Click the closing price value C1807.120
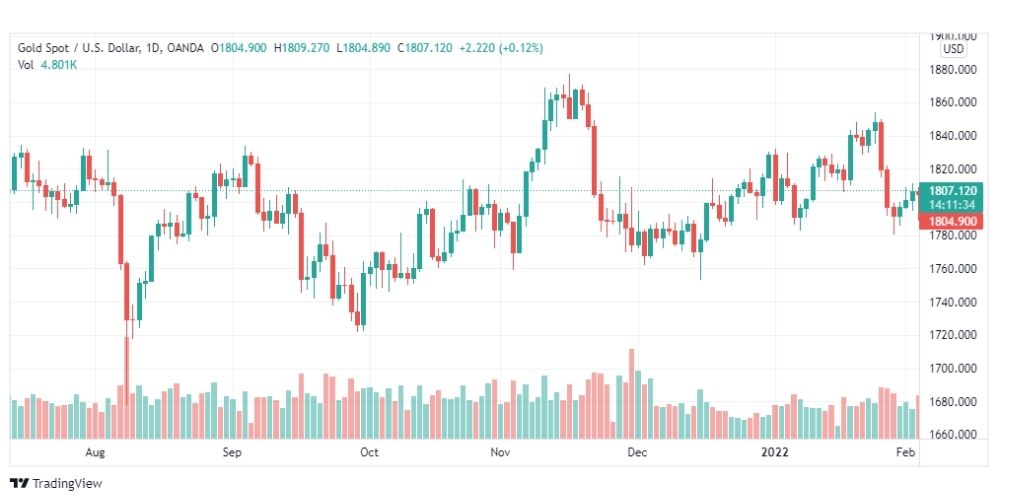This screenshot has width=1012, height=501. click(x=425, y=48)
